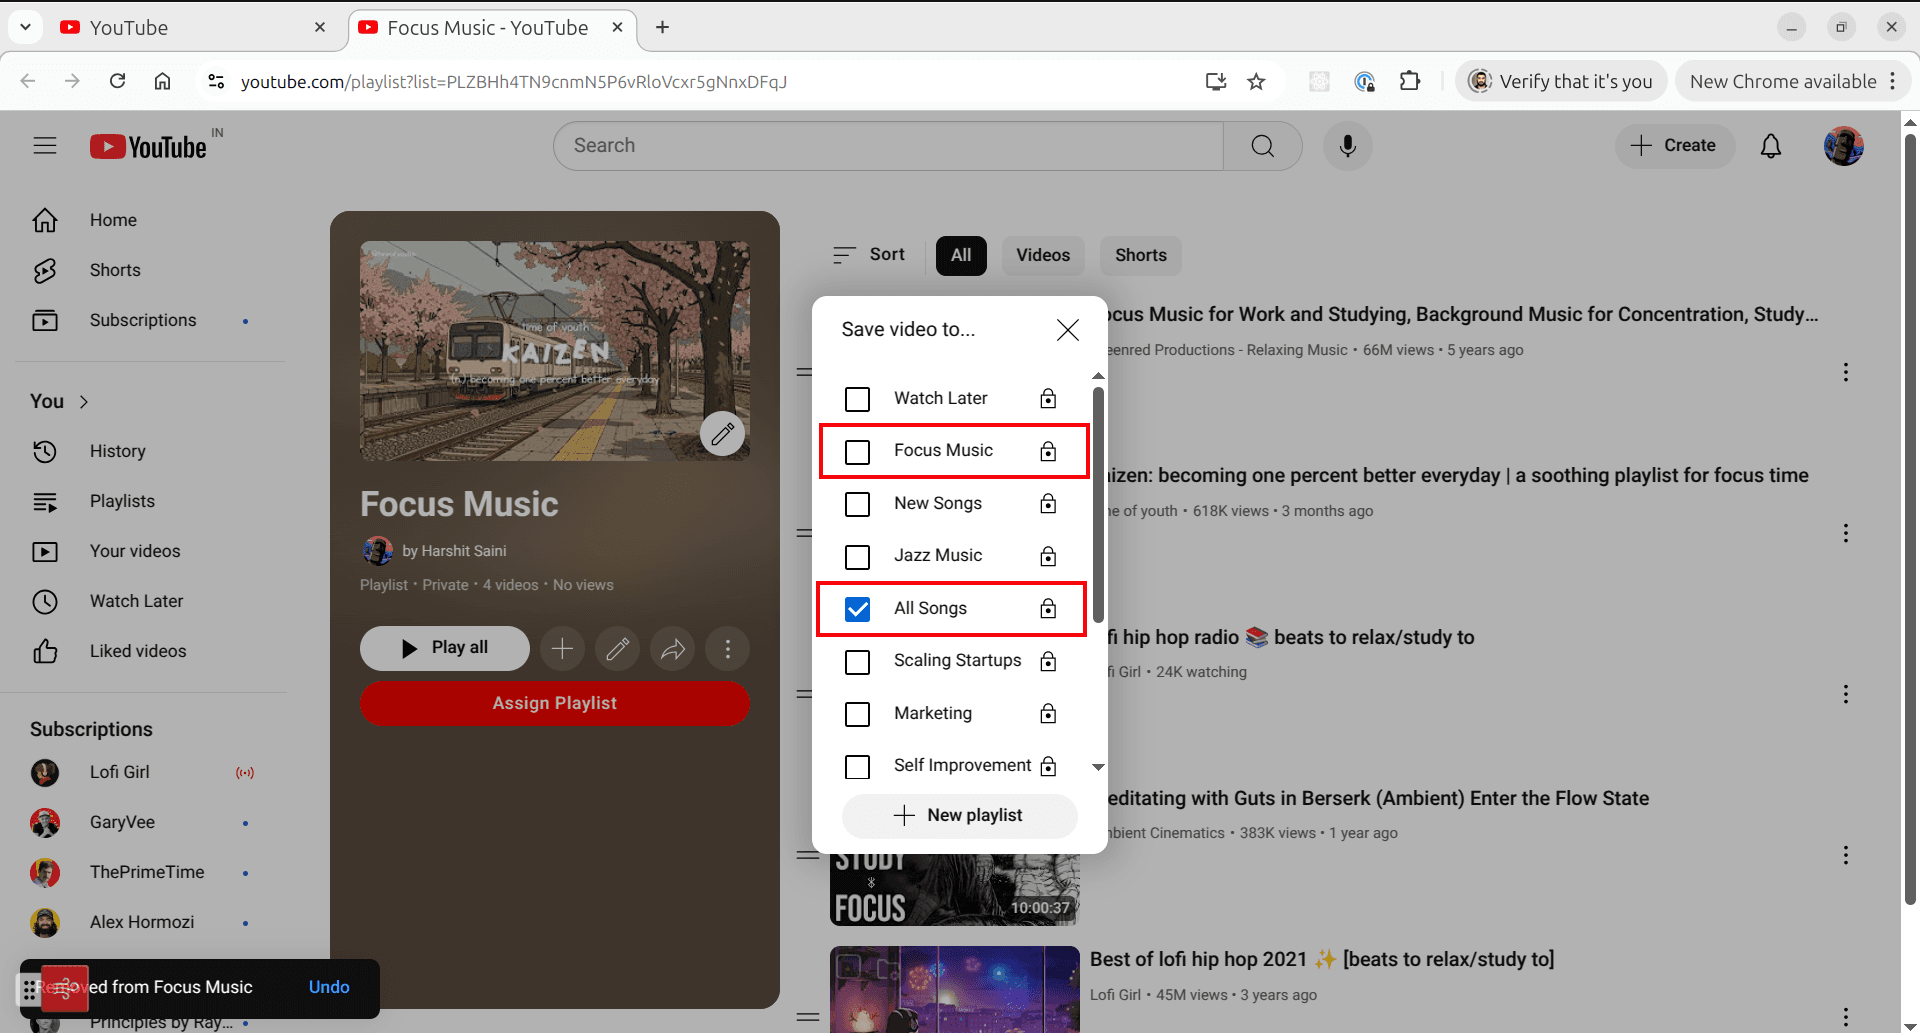Check the Watch Later checkbox

[x=857, y=399]
